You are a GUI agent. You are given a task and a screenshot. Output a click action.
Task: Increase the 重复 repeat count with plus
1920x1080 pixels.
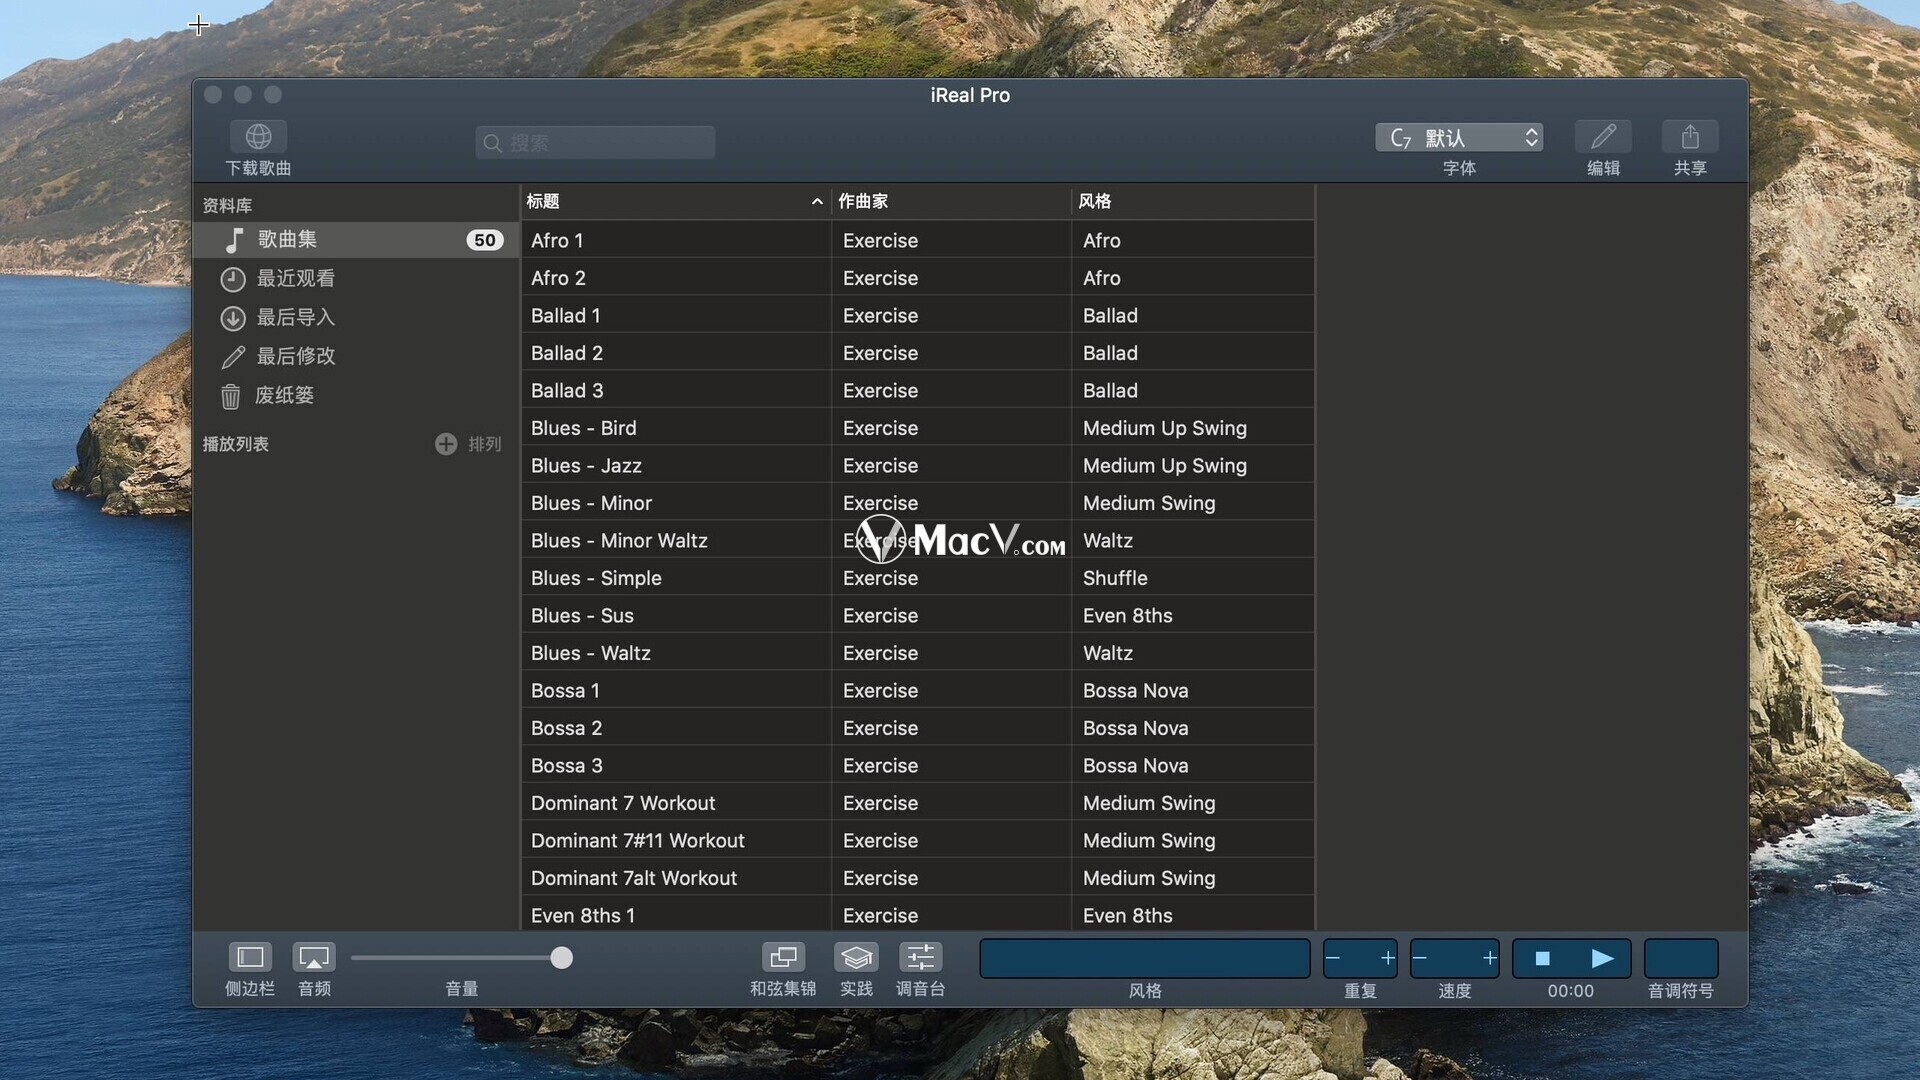pyautogui.click(x=1387, y=958)
